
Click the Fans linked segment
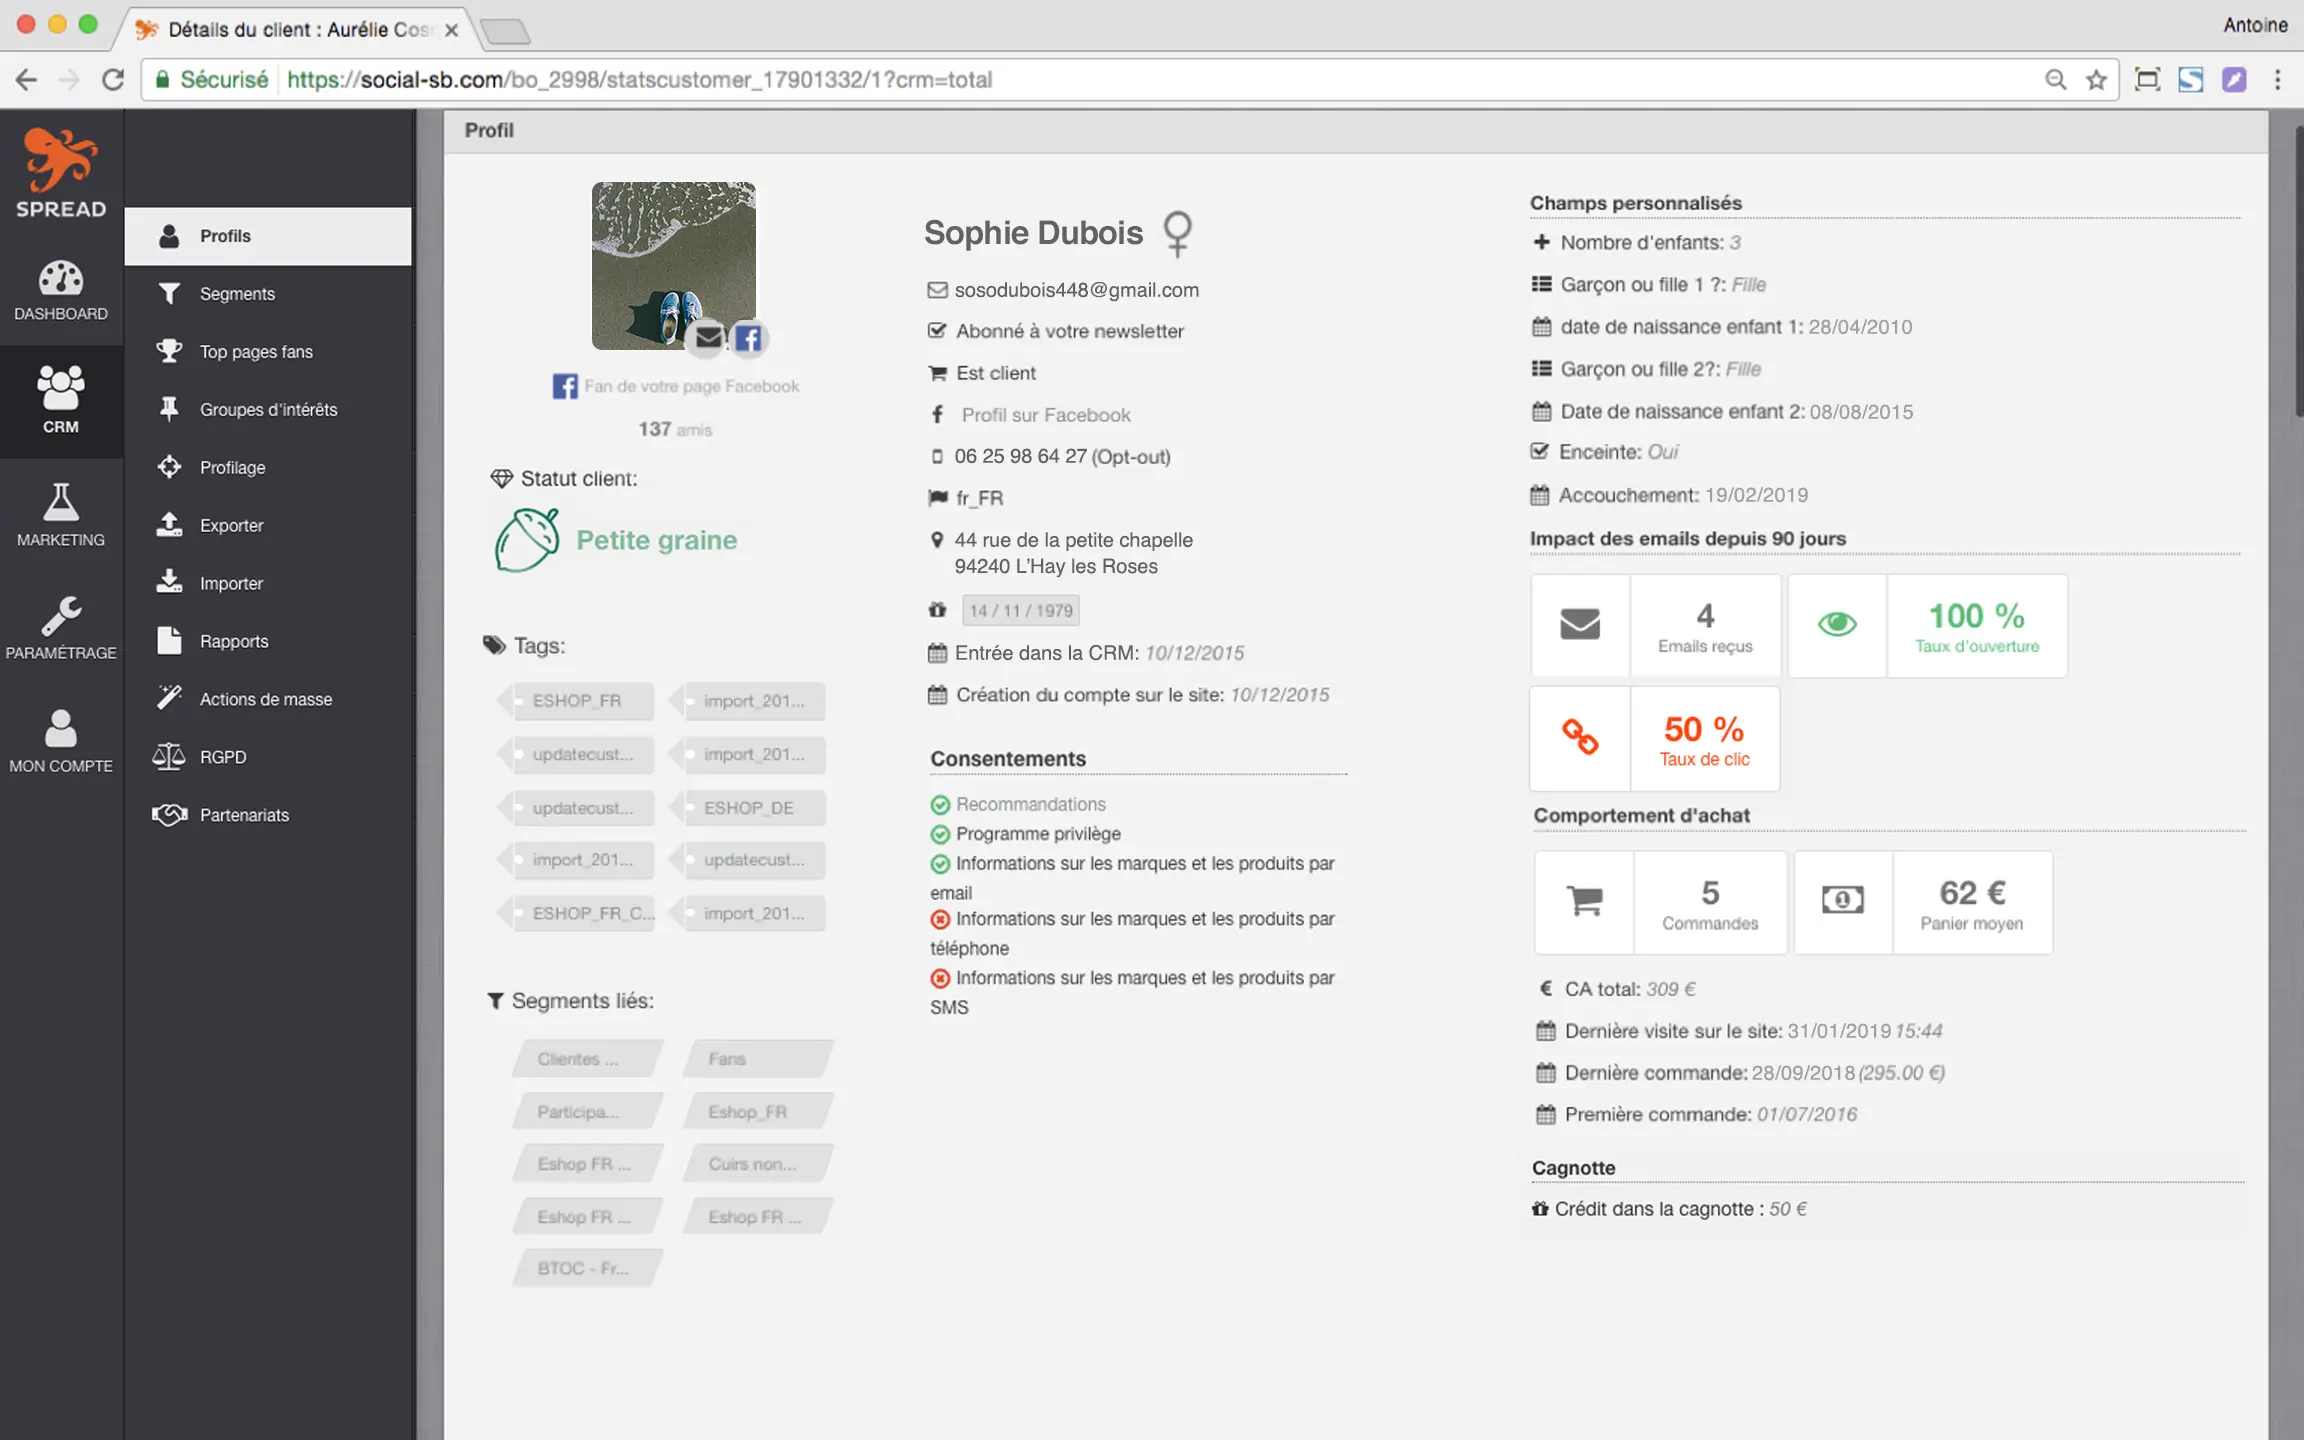coord(757,1059)
